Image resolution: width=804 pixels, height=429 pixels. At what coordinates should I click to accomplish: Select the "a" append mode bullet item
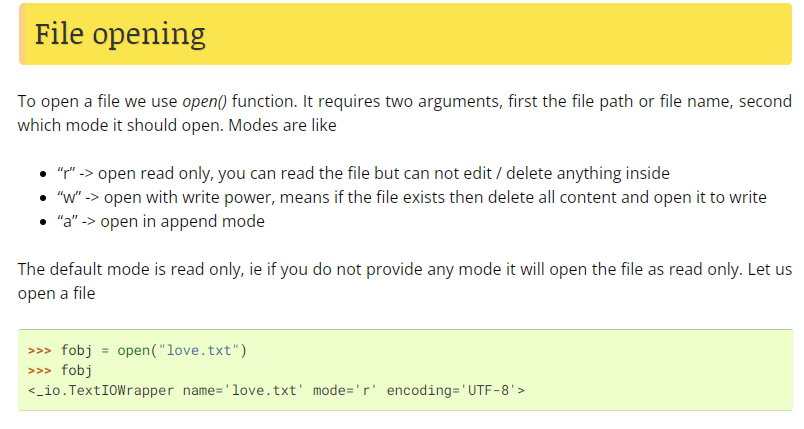161,222
